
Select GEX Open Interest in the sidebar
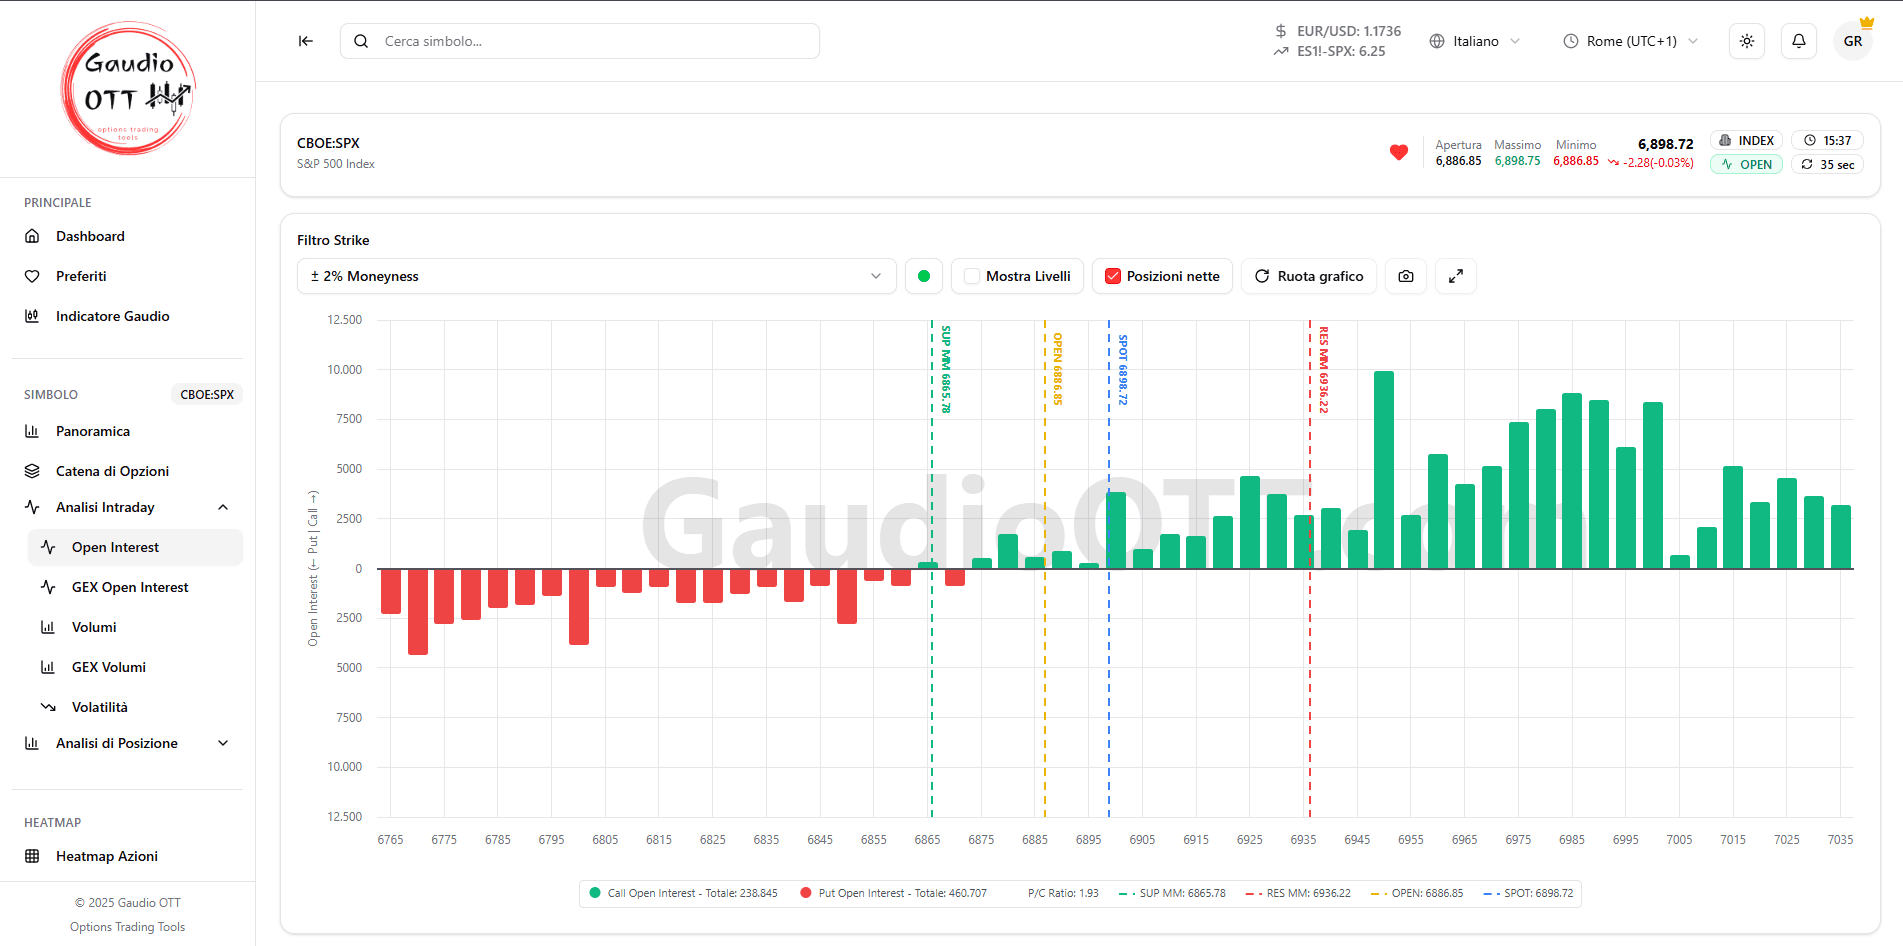pos(130,587)
